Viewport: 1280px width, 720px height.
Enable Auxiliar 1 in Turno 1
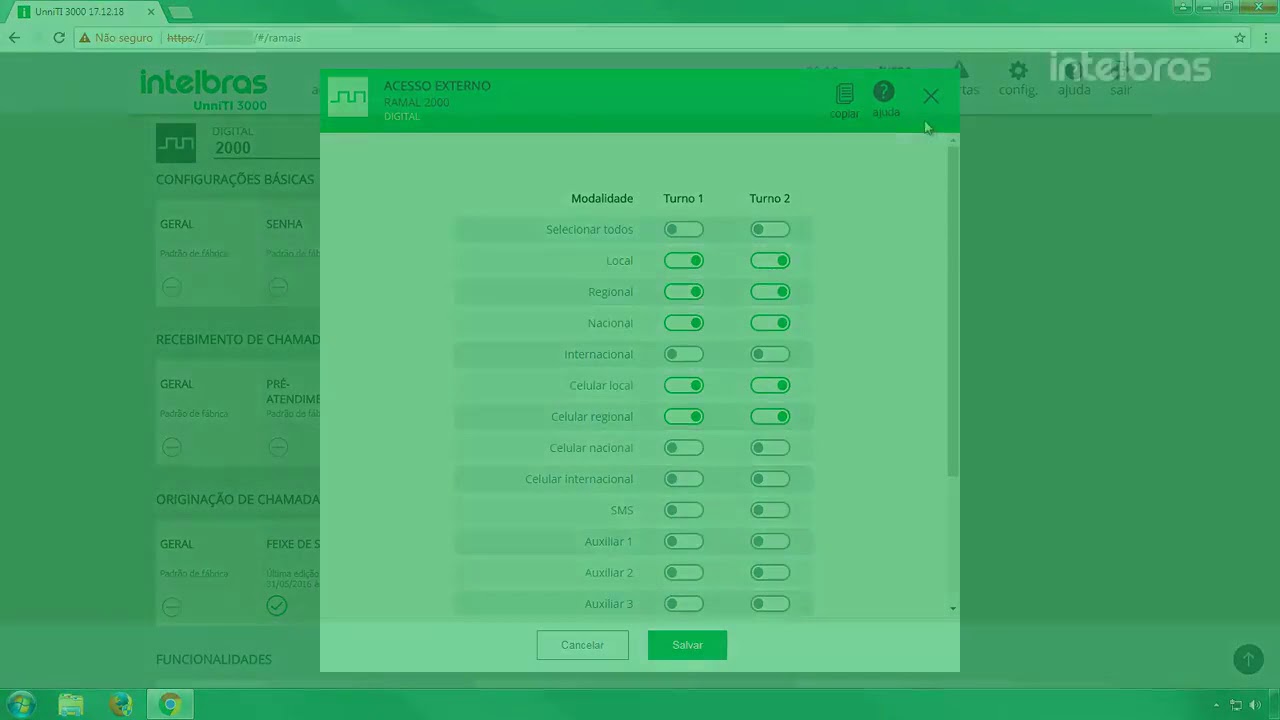(x=684, y=542)
